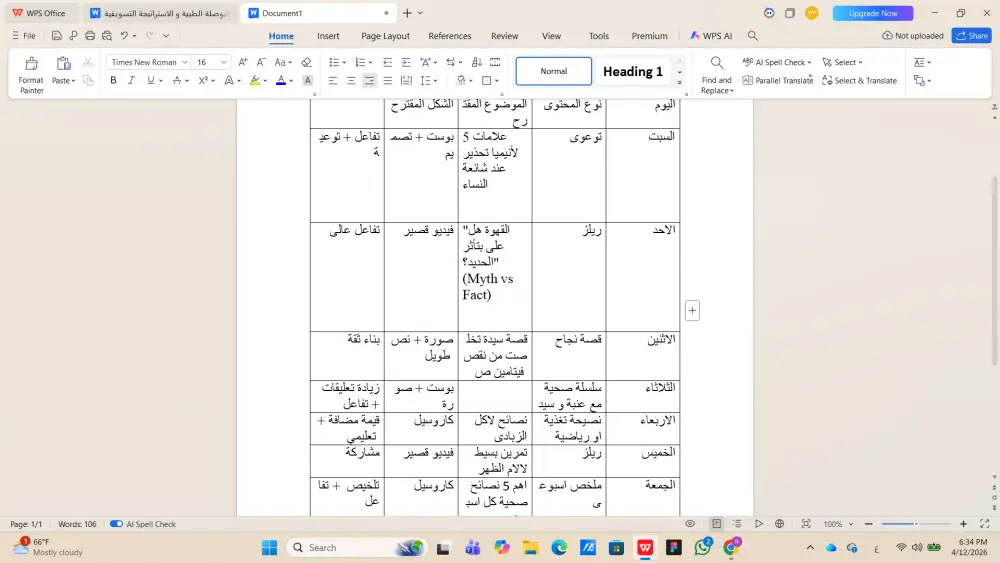The width and height of the screenshot is (1000, 563).
Task: Open the Review ribbon tab
Action: (x=504, y=36)
